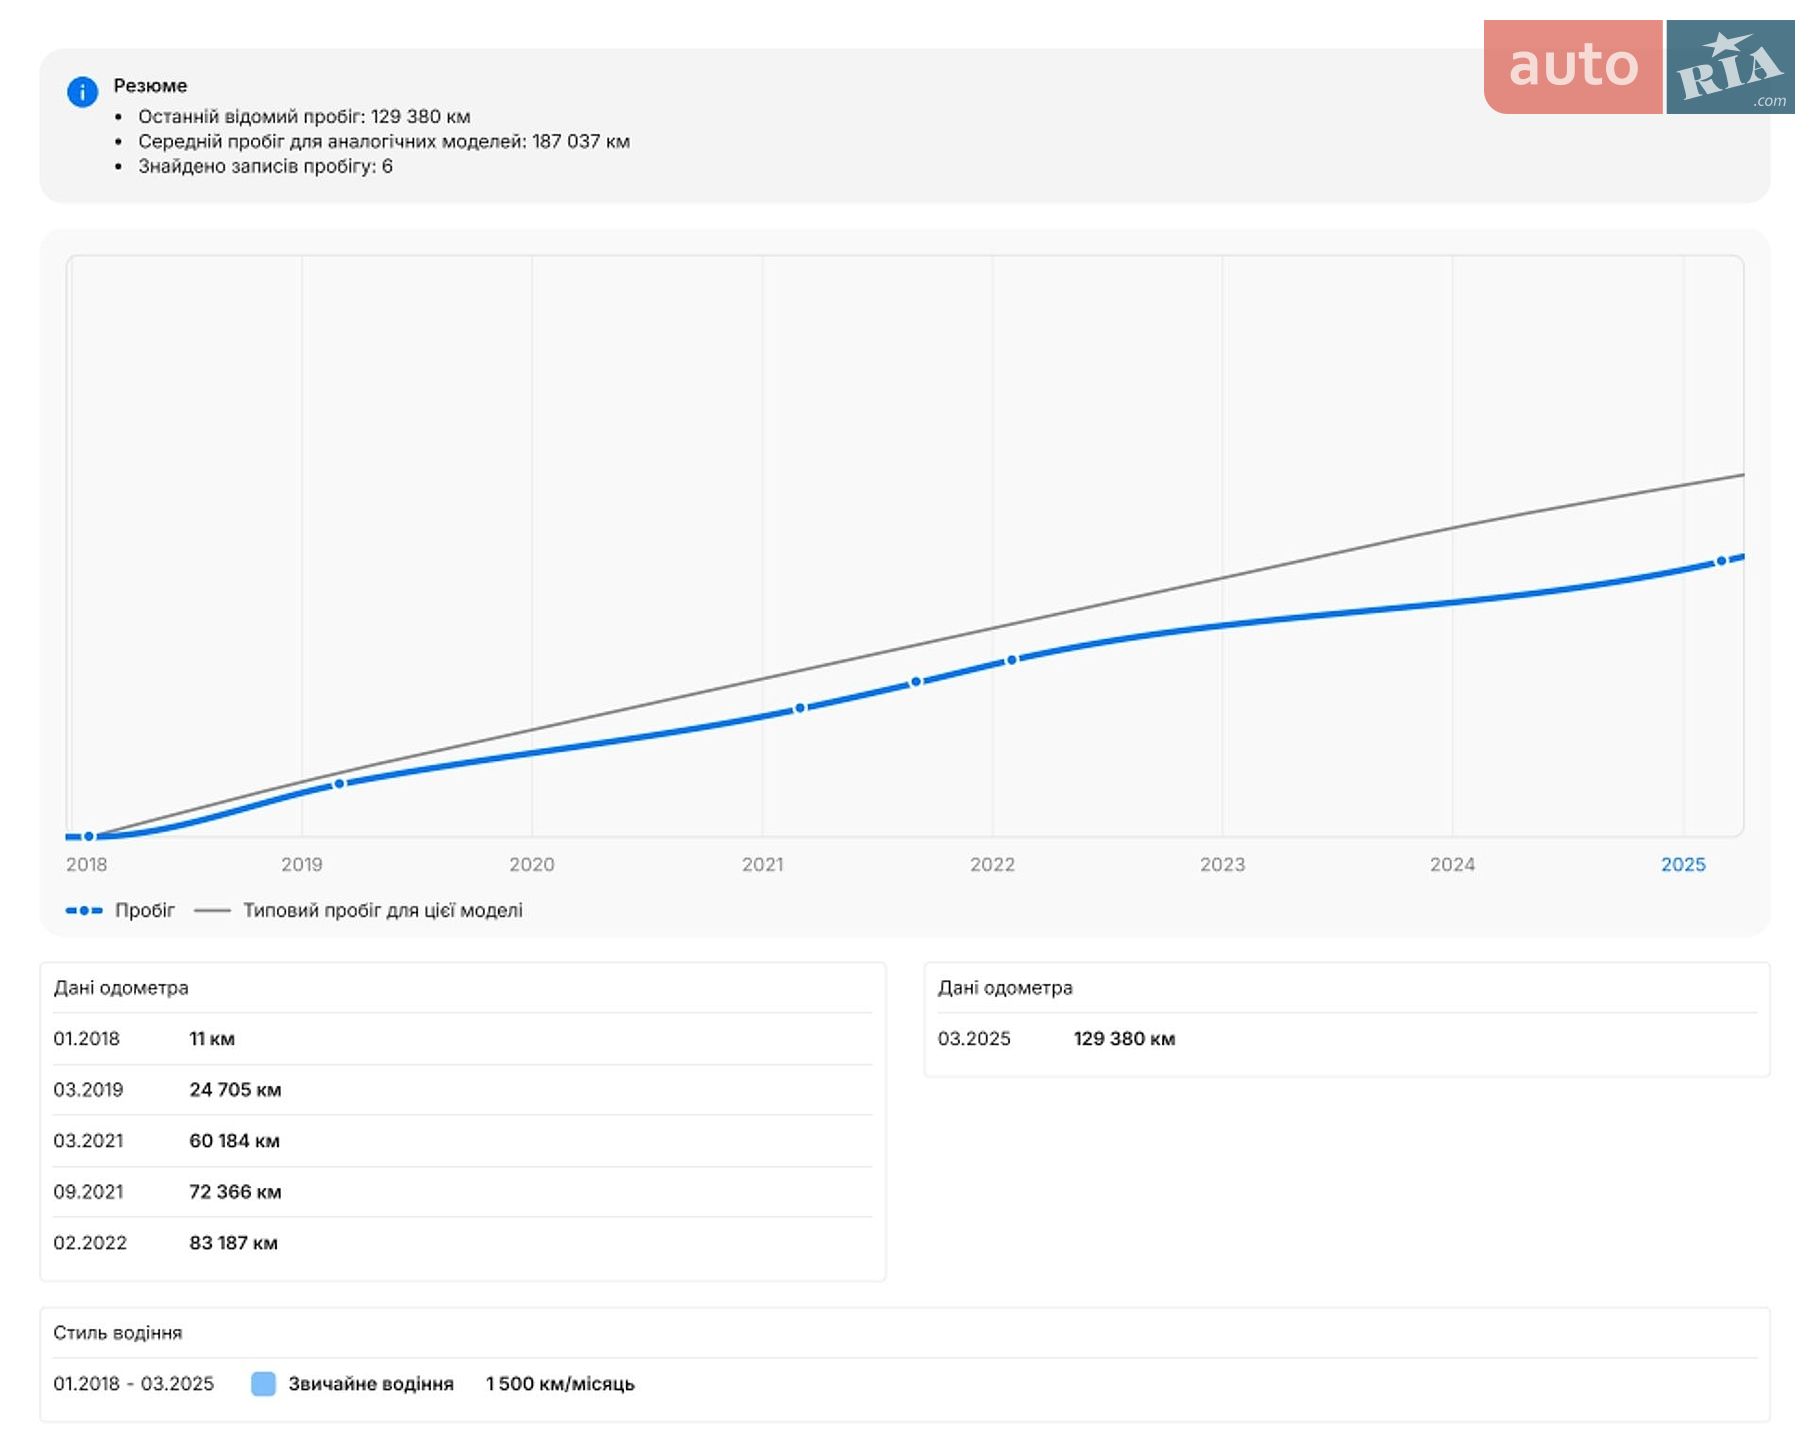Click the 03.2021 odometer date
Viewport: 1813px width, 1440px height.
tap(88, 1141)
